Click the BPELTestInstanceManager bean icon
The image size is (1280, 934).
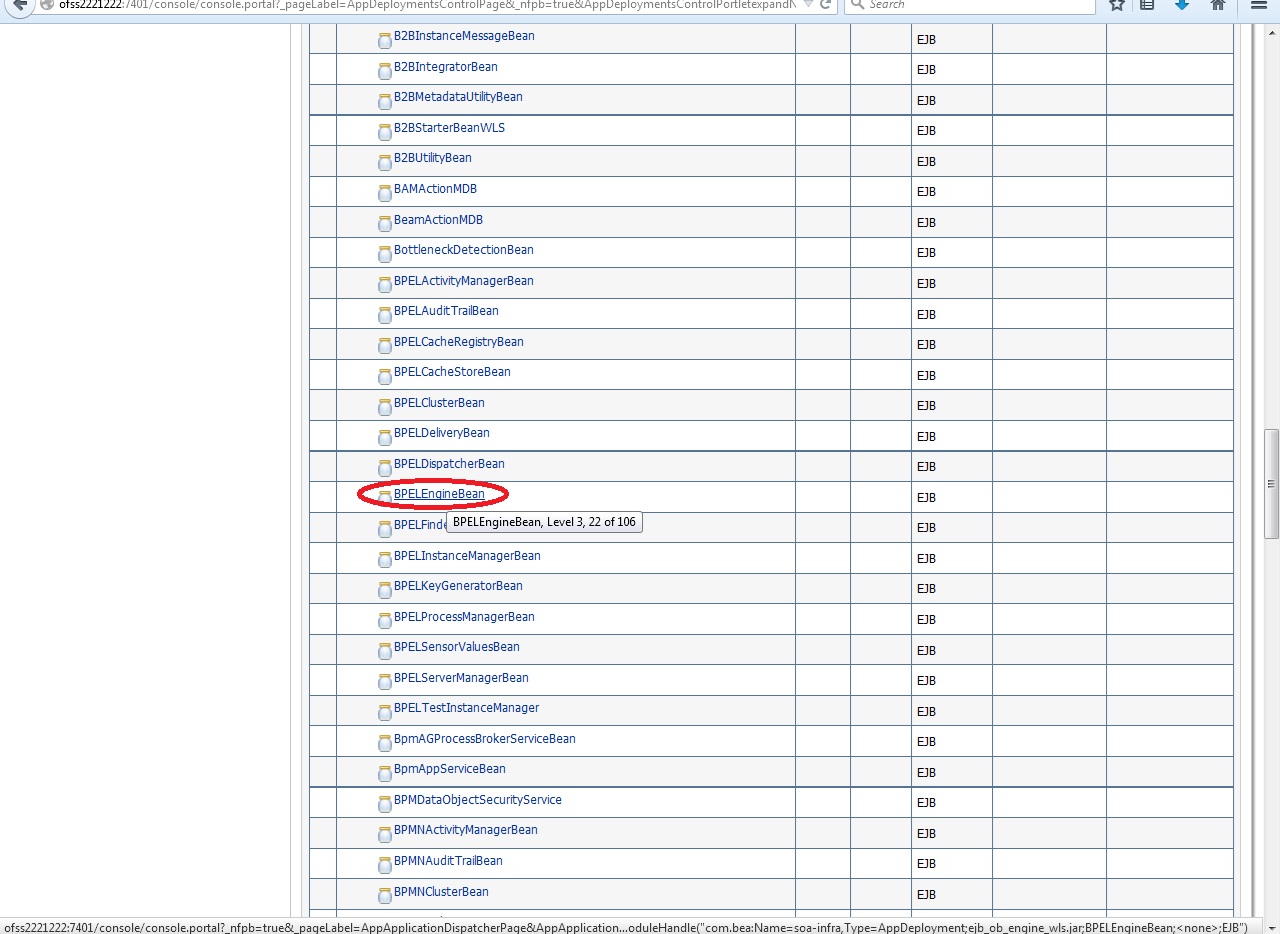(385, 712)
